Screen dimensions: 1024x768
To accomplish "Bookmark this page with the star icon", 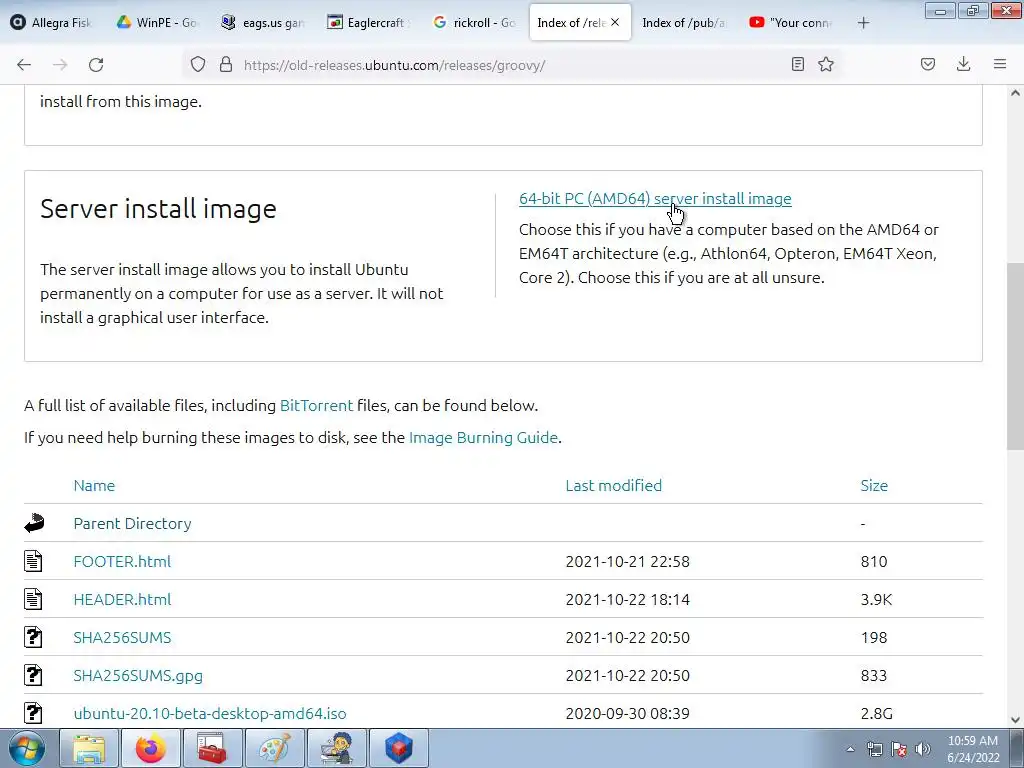I will [x=826, y=64].
